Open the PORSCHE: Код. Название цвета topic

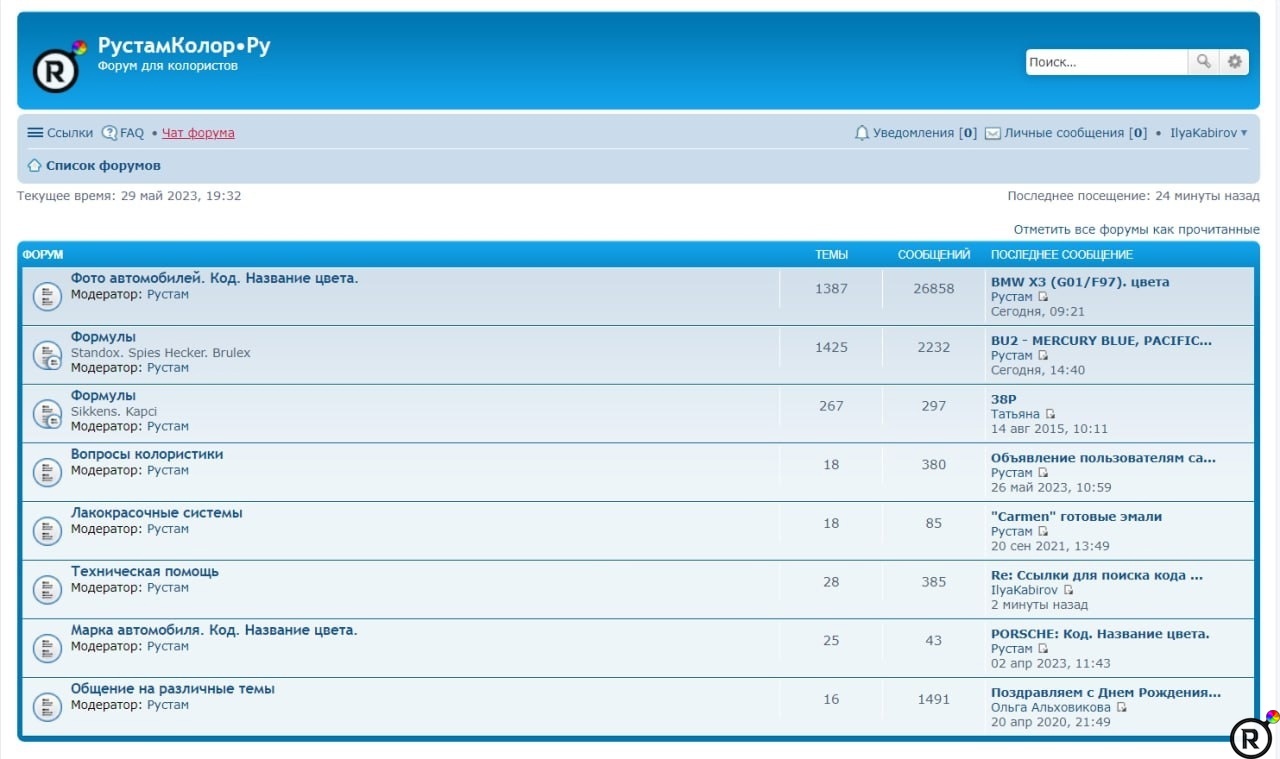pyautogui.click(x=1100, y=634)
